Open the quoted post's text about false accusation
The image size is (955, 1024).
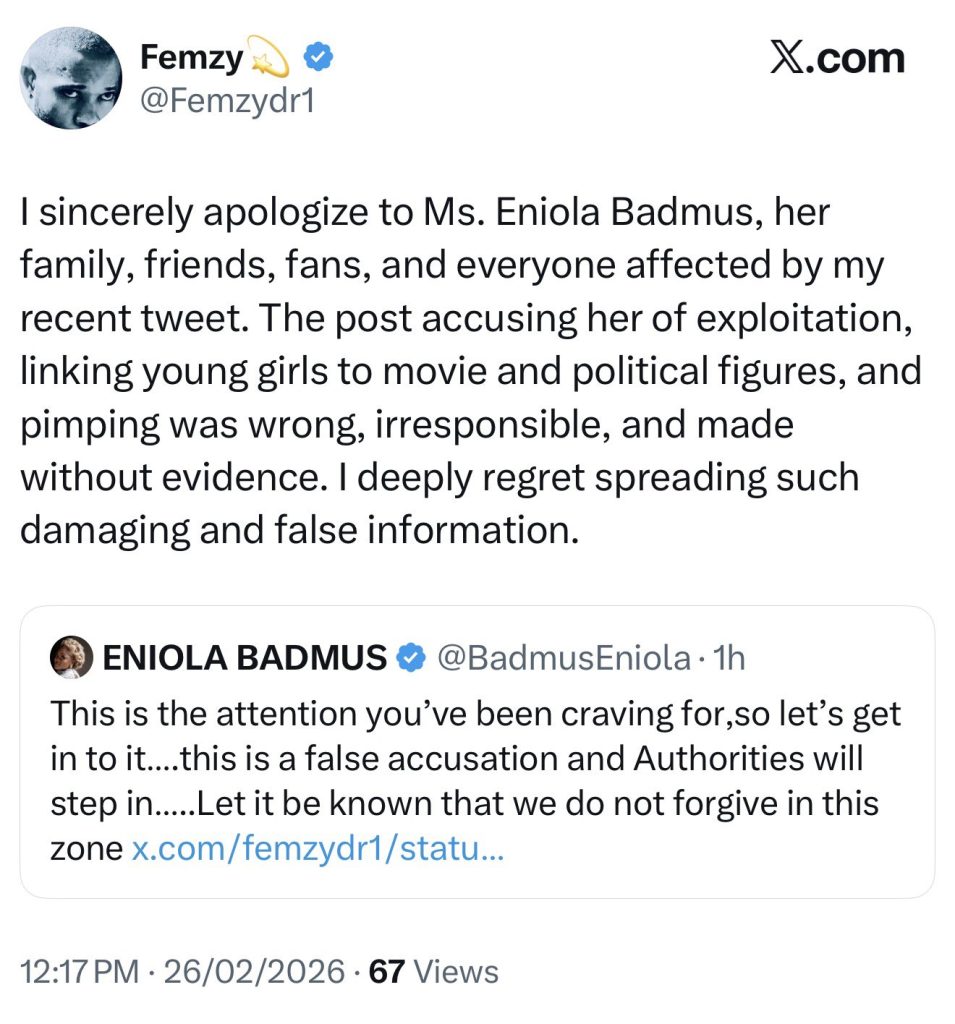(x=470, y=760)
